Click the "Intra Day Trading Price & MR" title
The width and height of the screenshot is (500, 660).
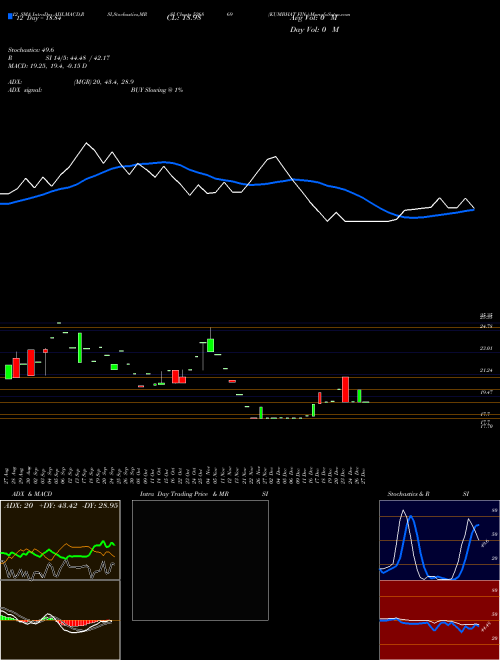click(x=184, y=494)
